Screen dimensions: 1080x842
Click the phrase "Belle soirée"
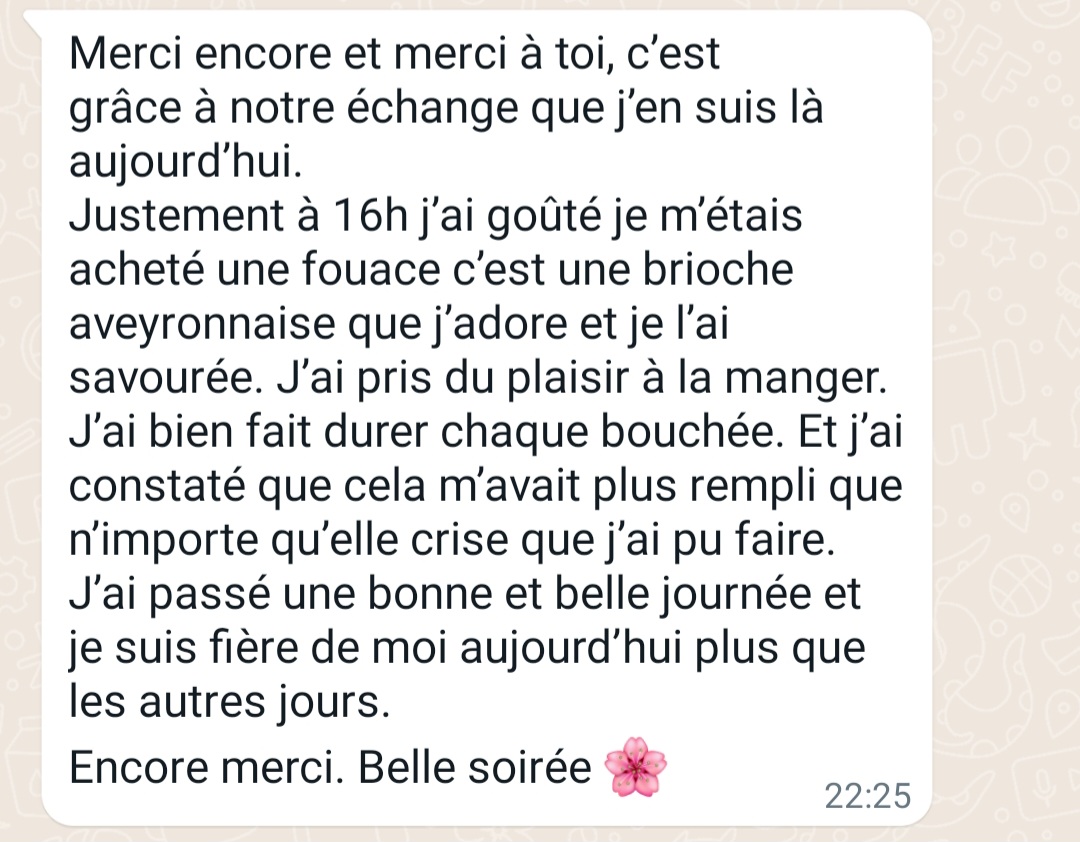coord(475,767)
